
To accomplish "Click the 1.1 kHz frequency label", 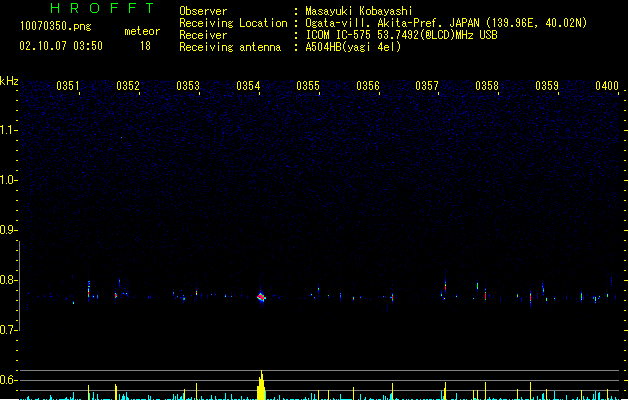I will 8,130.
